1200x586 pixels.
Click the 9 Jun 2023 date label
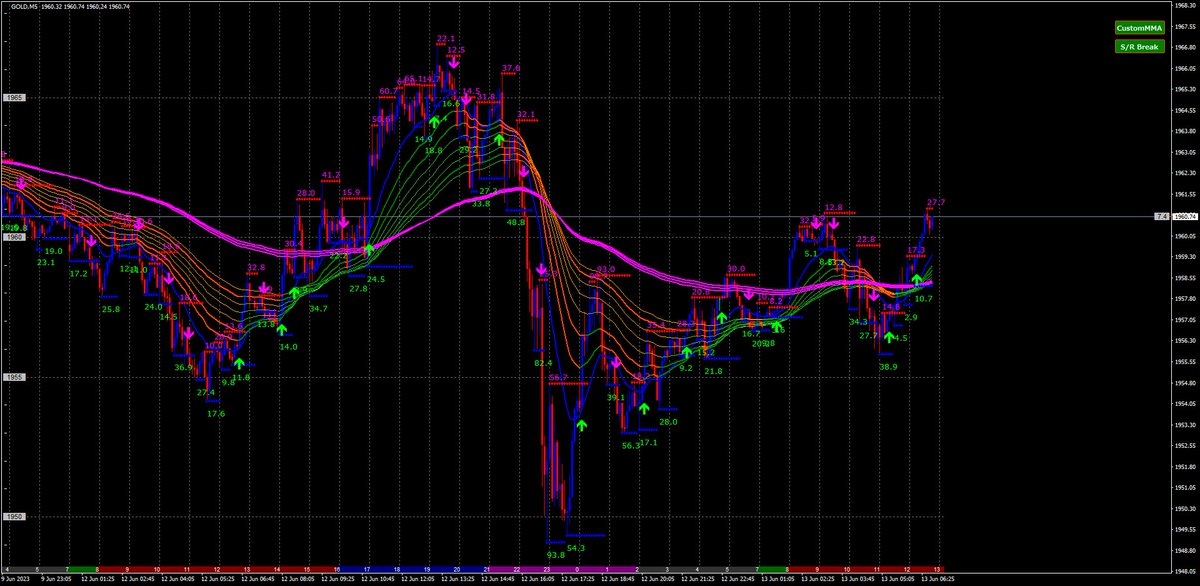coord(17,578)
